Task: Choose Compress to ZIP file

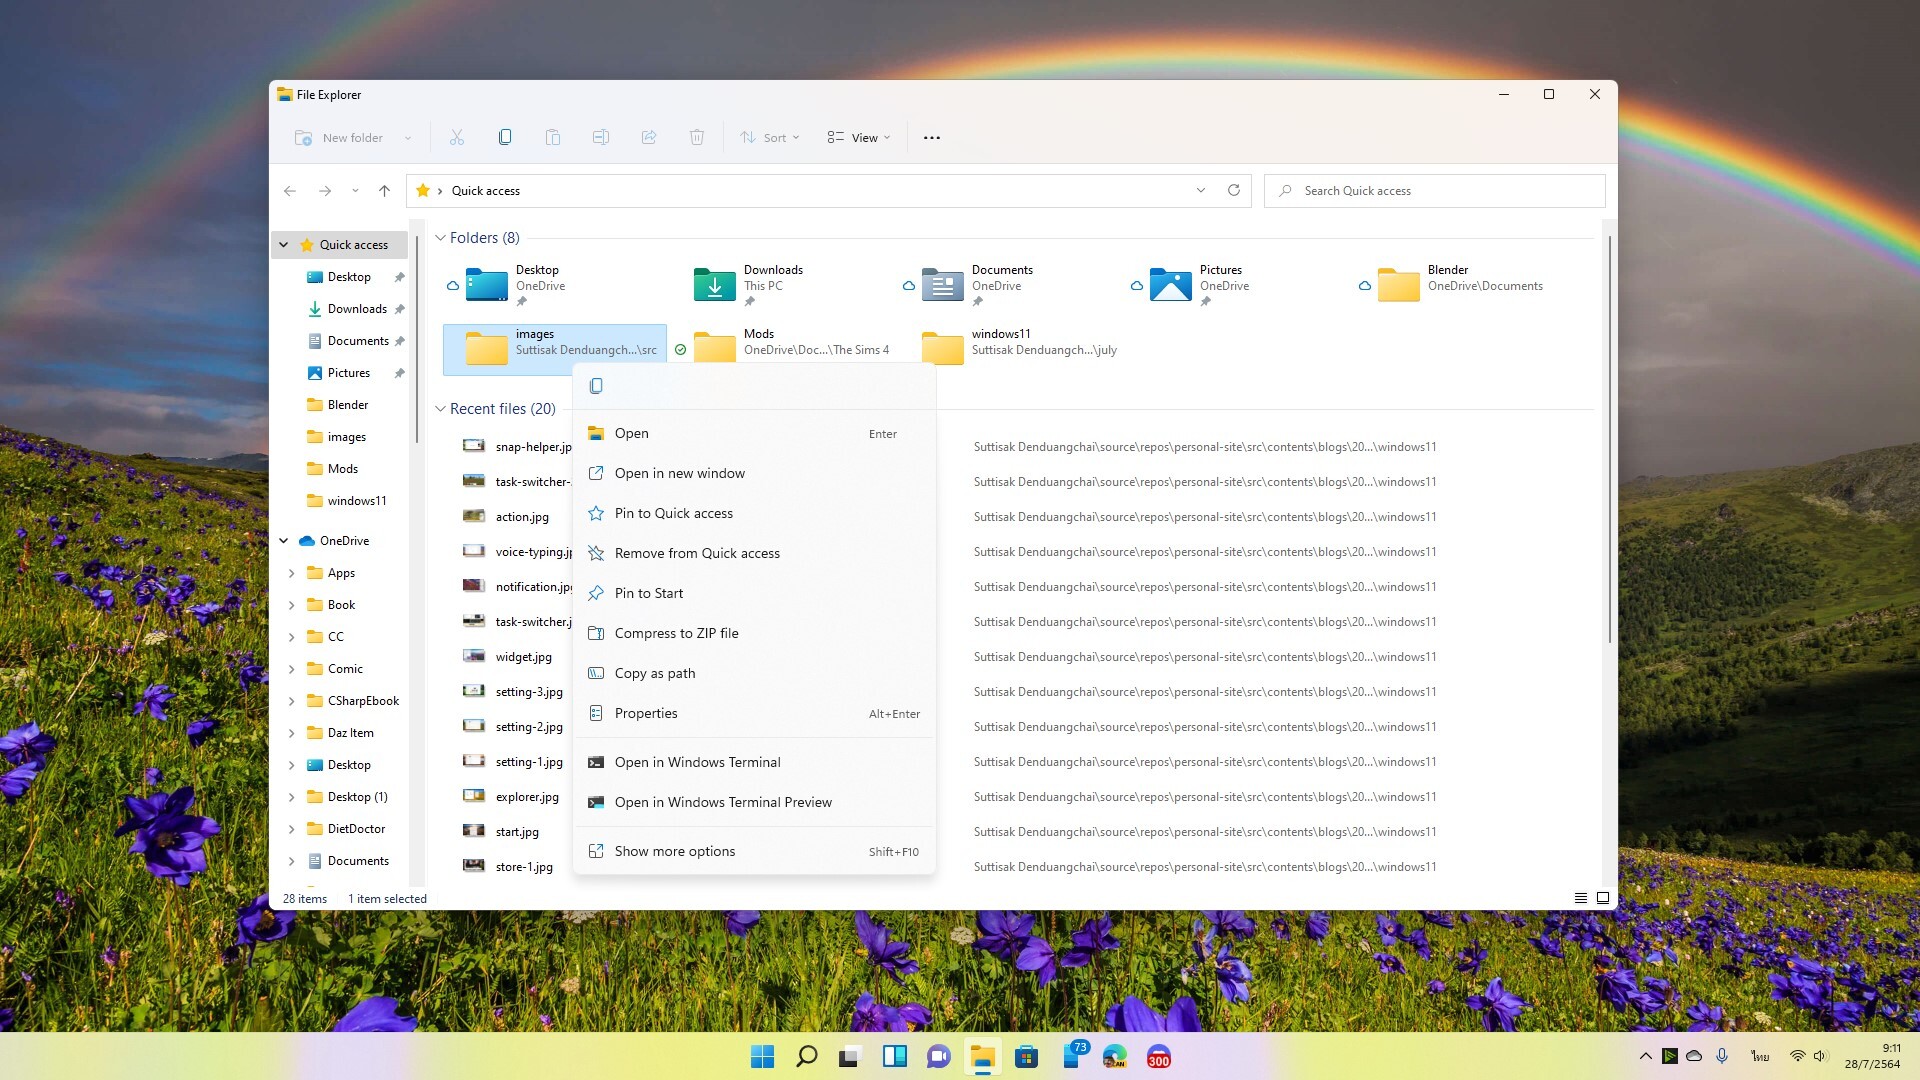Action: pyautogui.click(x=754, y=633)
